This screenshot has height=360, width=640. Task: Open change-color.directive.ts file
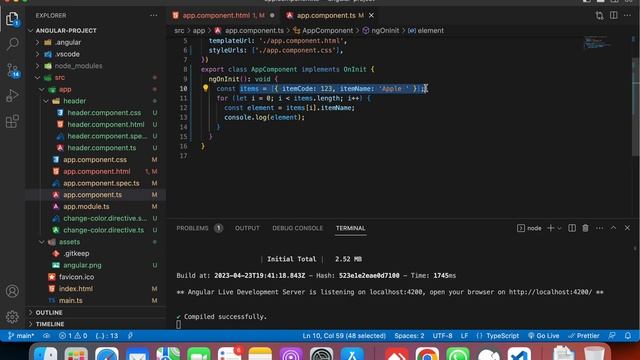coord(96,230)
